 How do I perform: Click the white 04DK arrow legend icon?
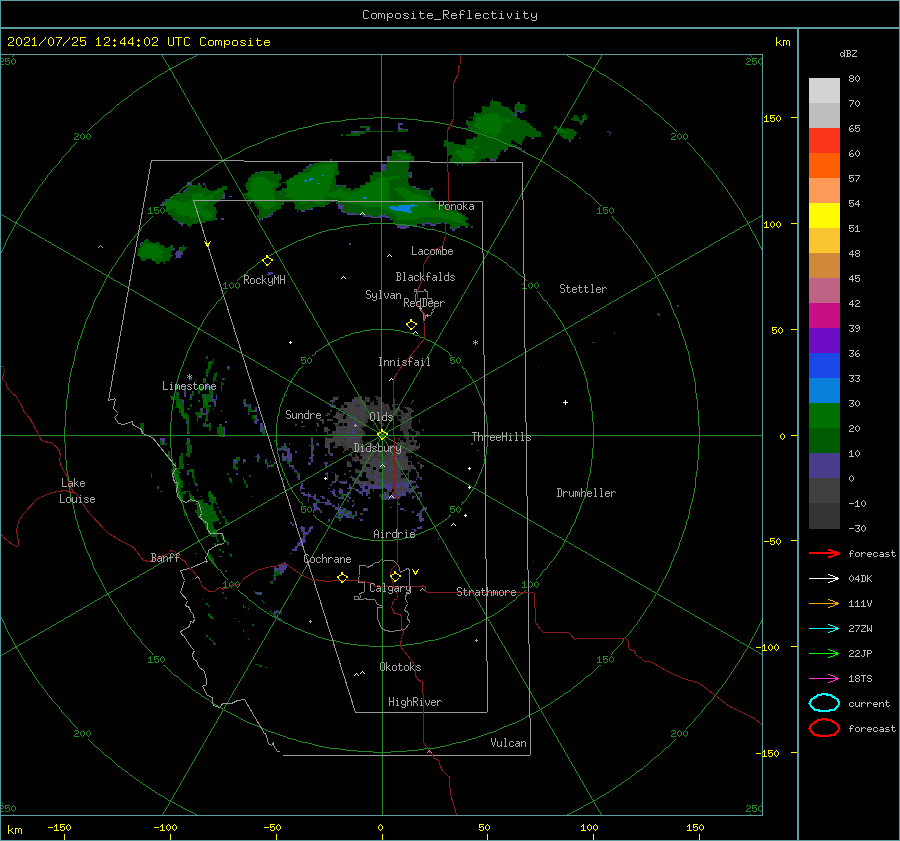coord(824,579)
